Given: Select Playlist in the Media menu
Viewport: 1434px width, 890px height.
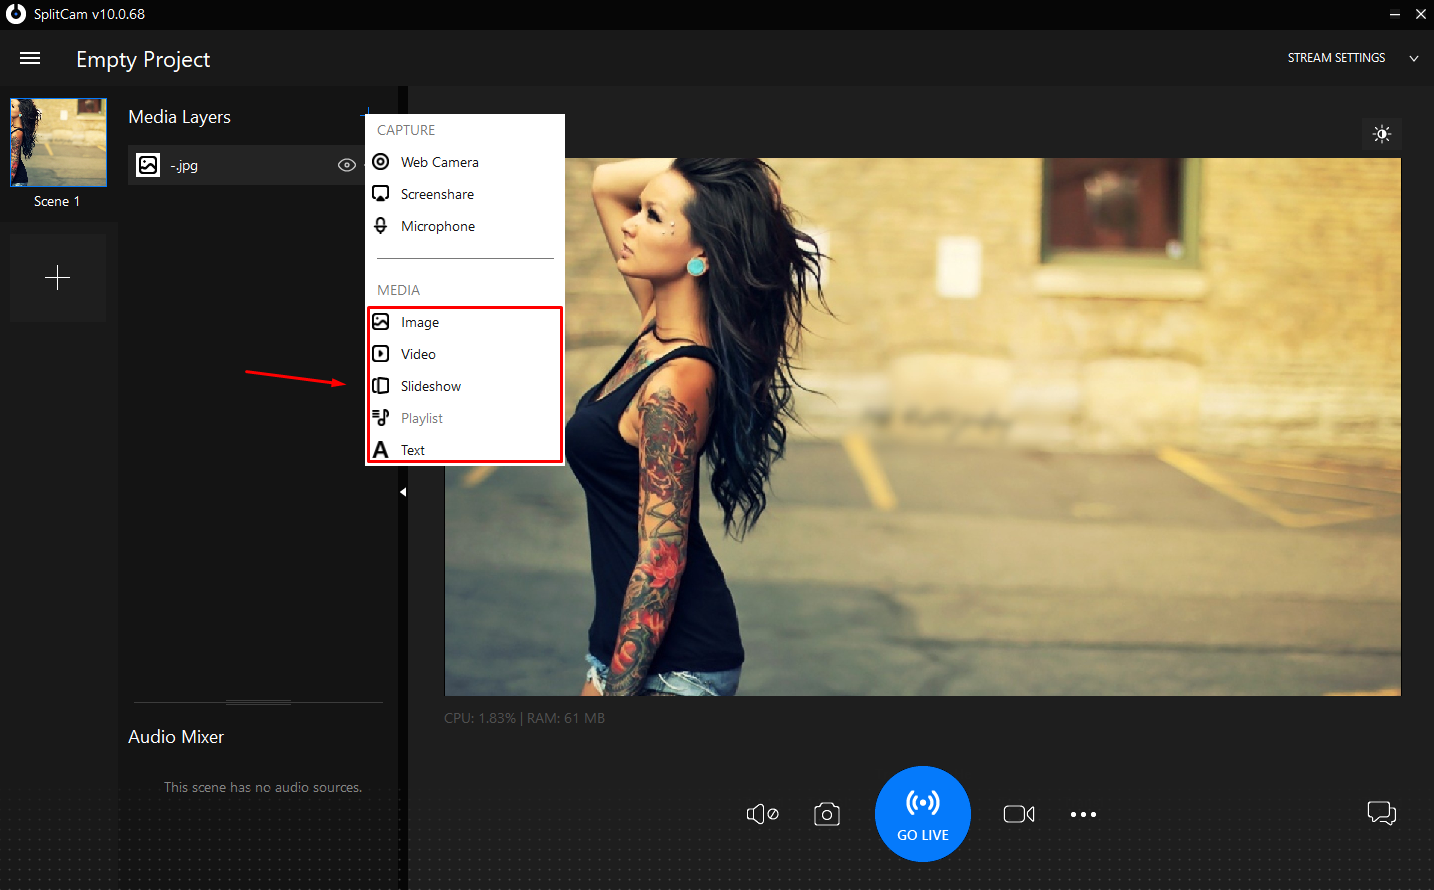Looking at the screenshot, I should 421,417.
